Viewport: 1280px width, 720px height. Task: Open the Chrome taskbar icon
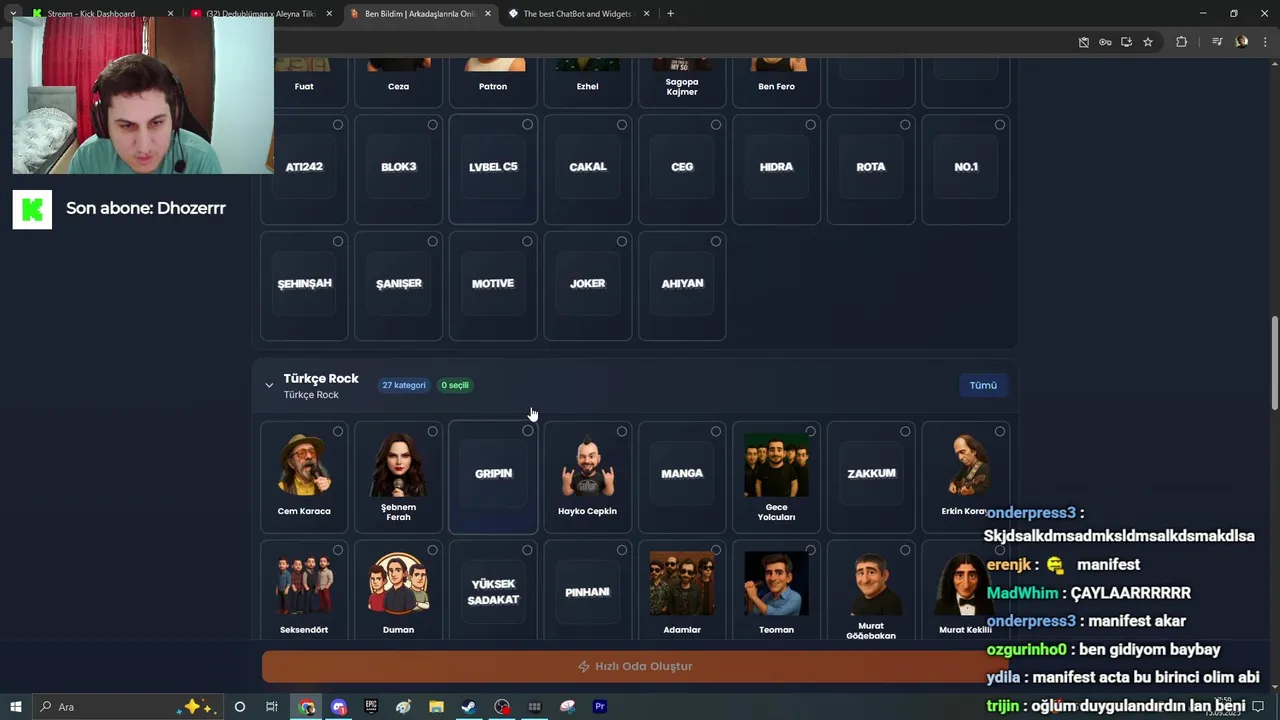point(306,707)
